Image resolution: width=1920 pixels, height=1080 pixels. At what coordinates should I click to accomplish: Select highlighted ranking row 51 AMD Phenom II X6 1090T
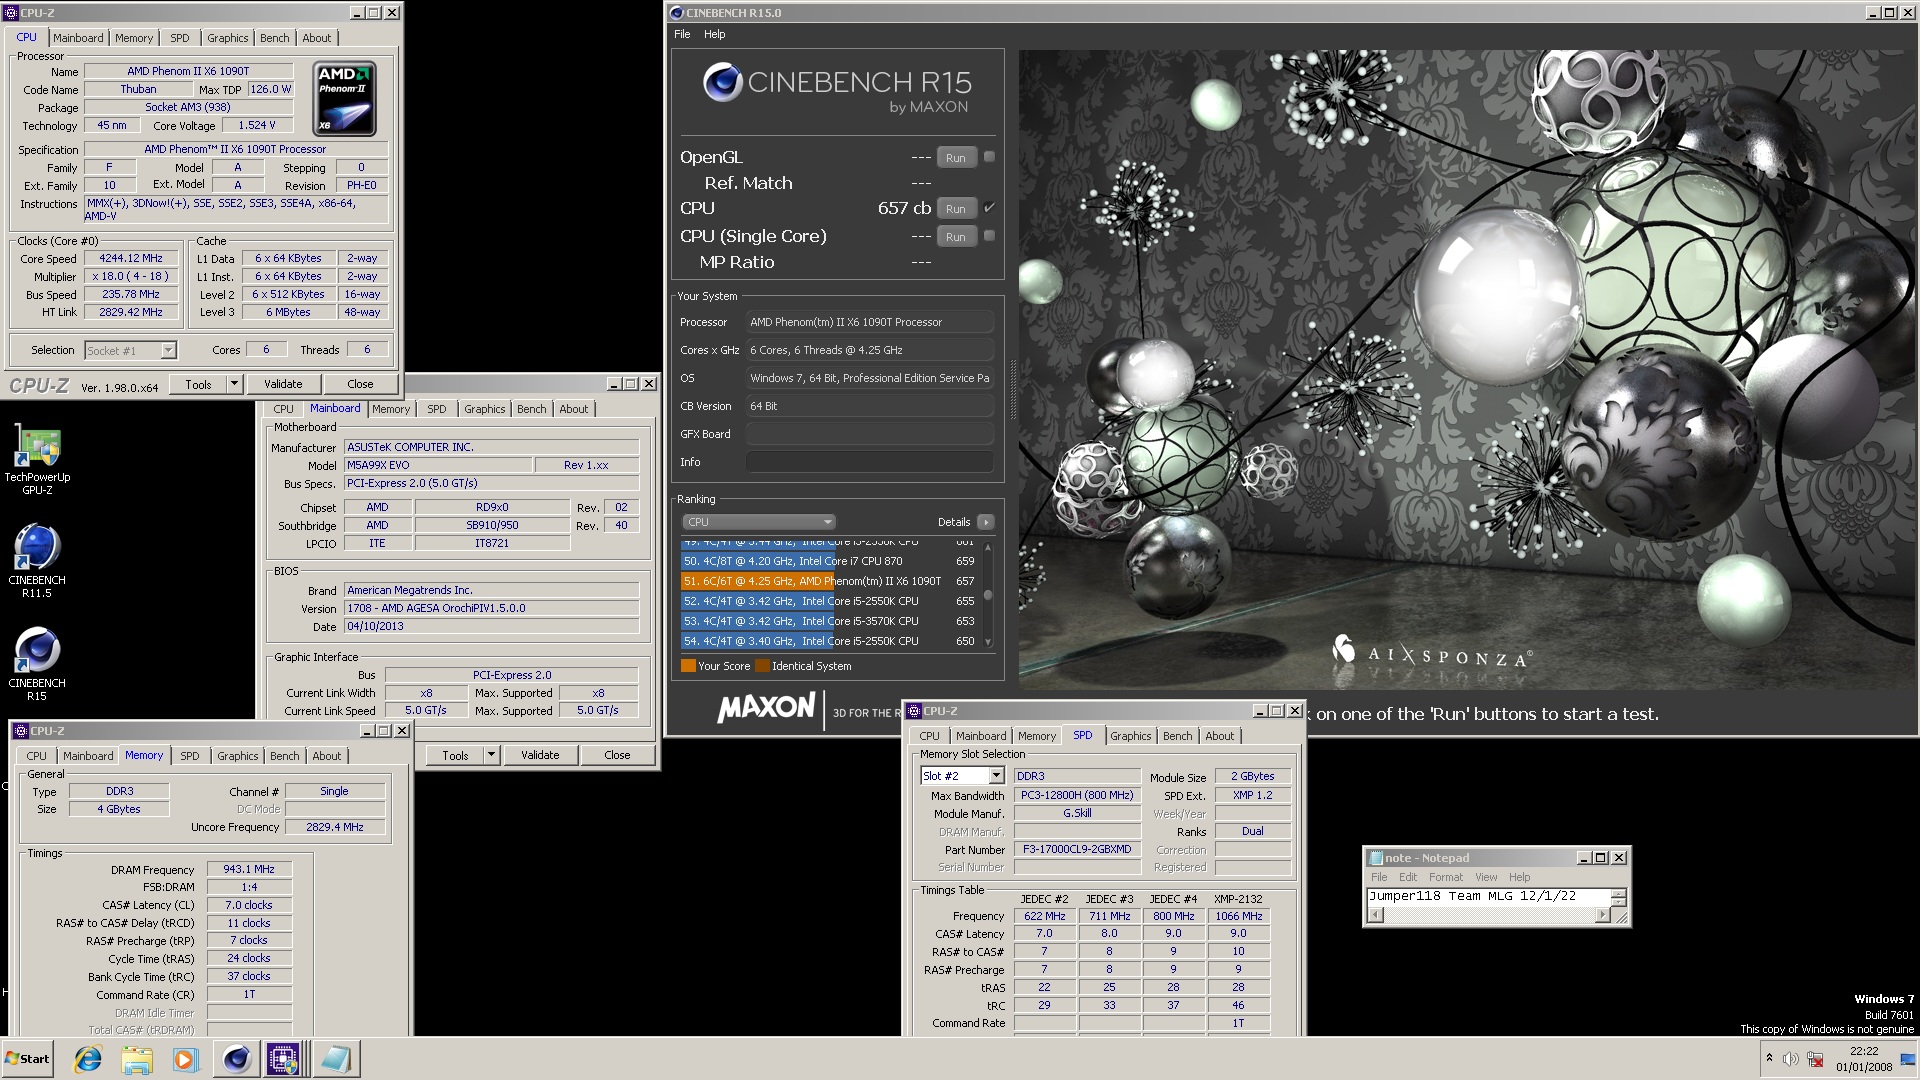point(829,581)
